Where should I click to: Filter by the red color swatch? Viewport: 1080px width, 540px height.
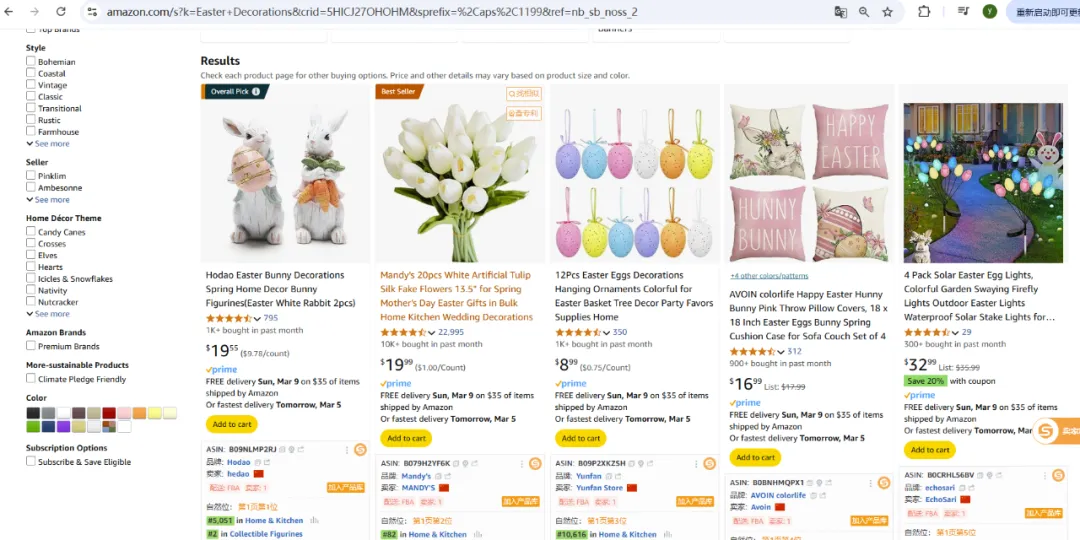(x=109, y=413)
